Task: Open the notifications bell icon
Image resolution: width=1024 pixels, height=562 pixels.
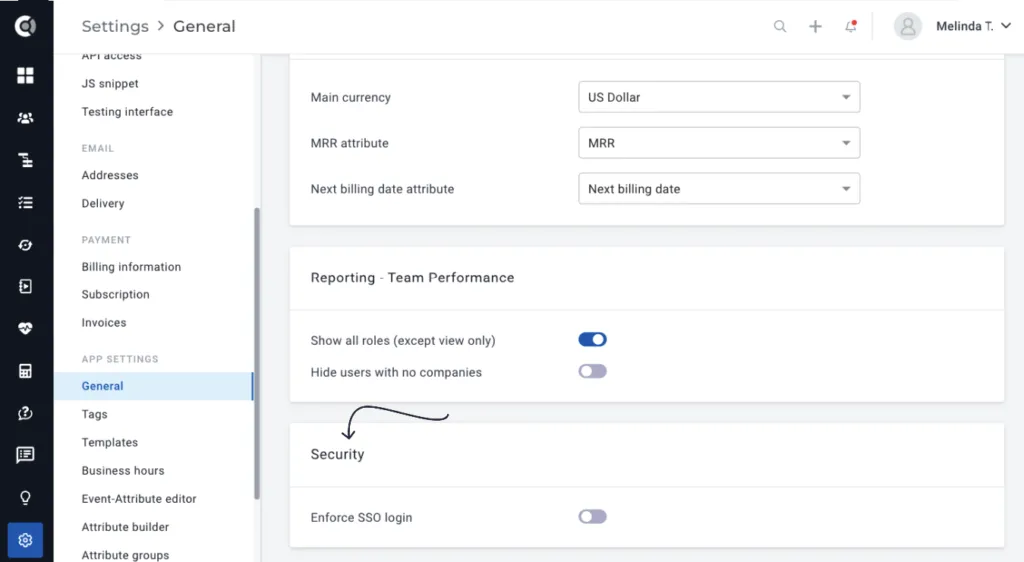Action: 850,26
